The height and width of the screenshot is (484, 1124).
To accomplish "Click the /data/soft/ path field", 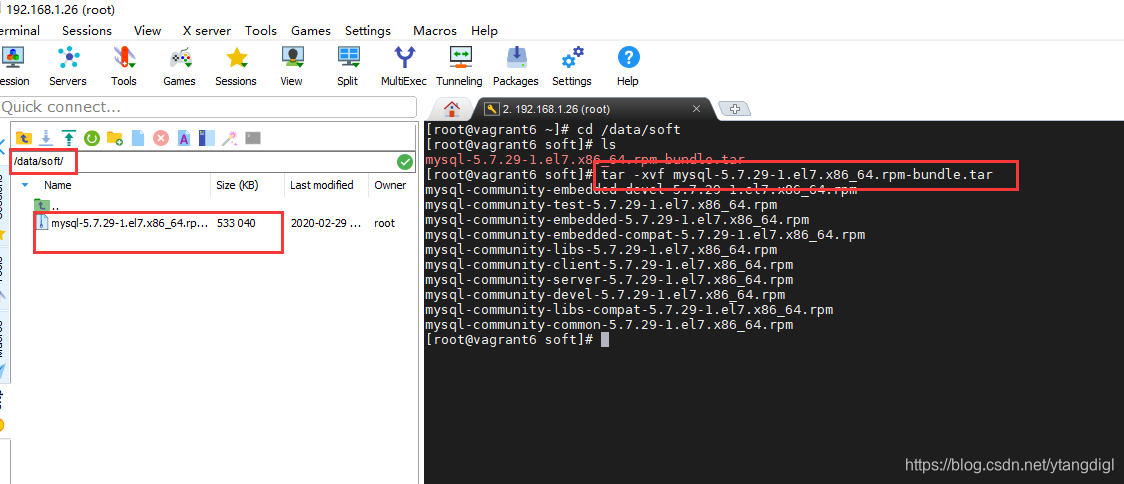I will (203, 161).
